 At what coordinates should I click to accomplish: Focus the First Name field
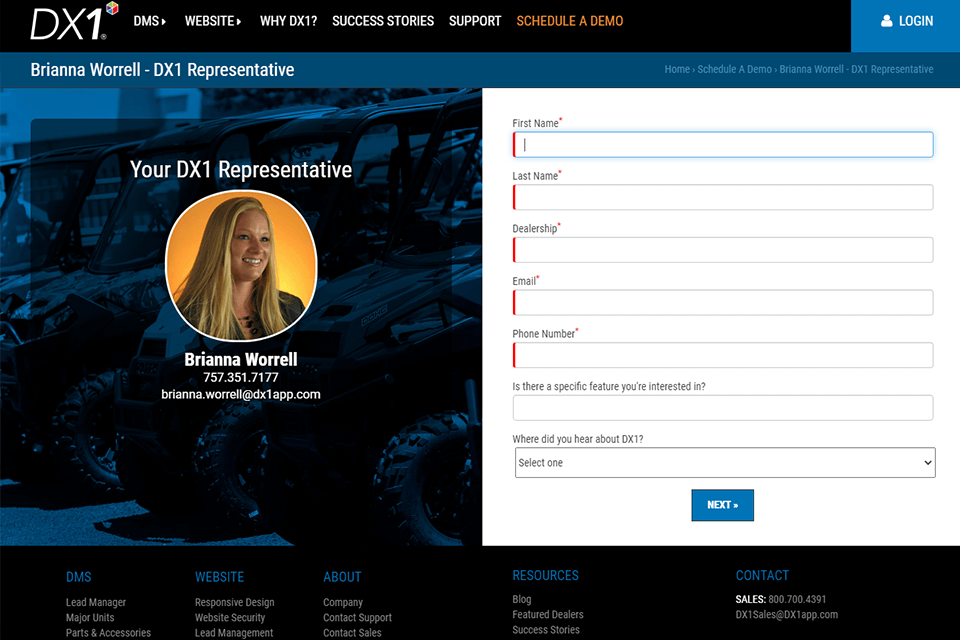click(722, 145)
